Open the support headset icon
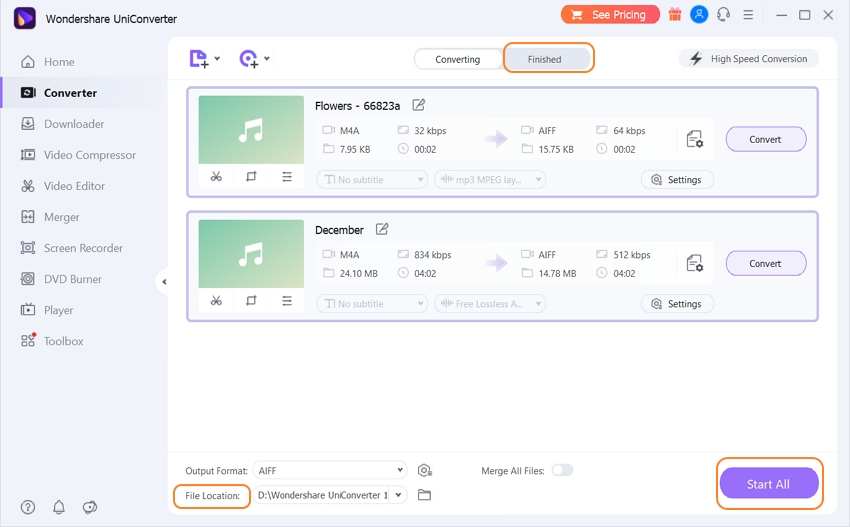850x527 pixels. tap(724, 15)
